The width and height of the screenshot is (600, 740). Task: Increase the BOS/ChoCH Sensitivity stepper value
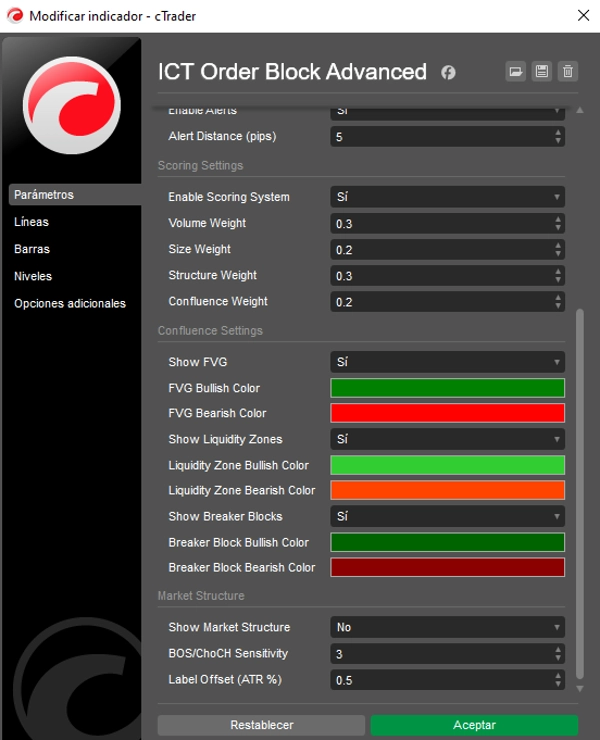point(558,649)
